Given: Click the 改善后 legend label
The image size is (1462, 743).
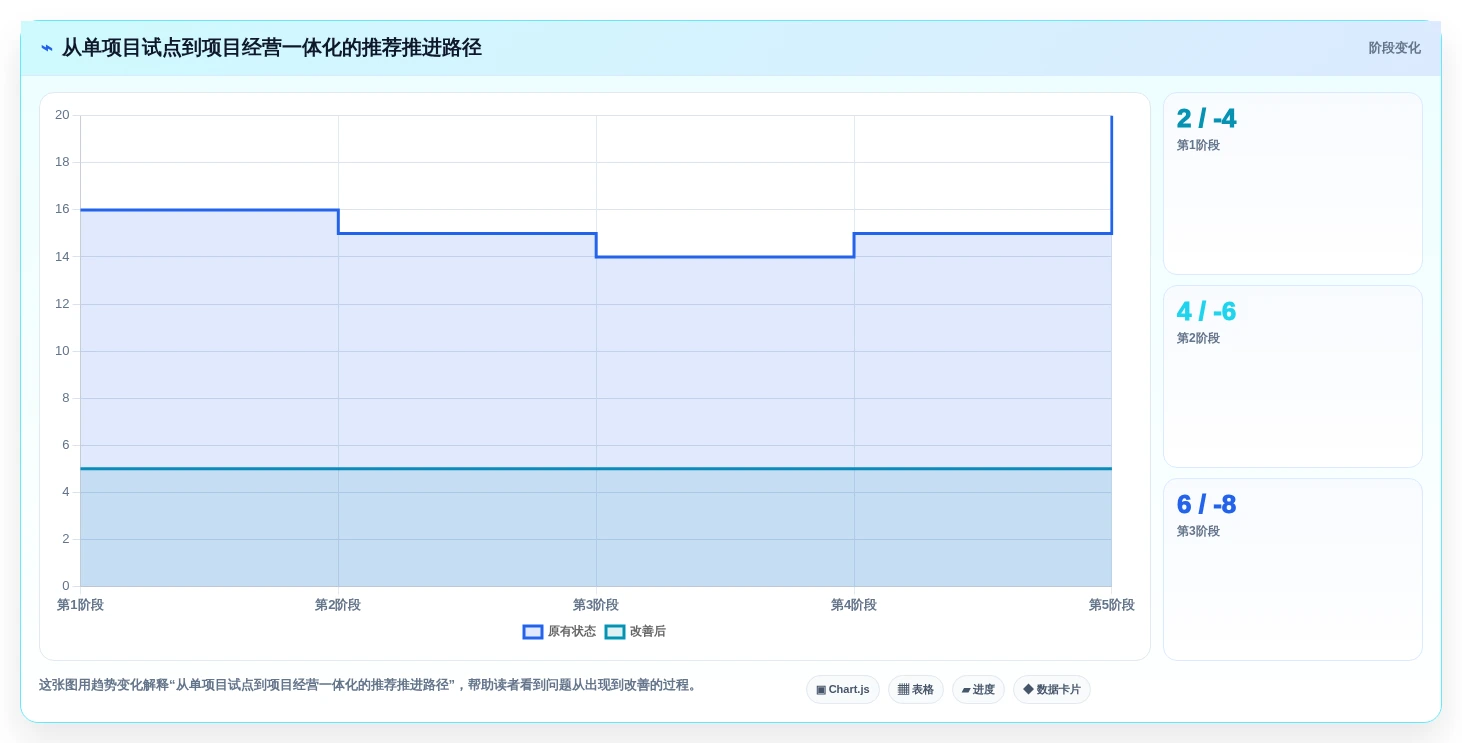Looking at the screenshot, I should [x=648, y=632].
